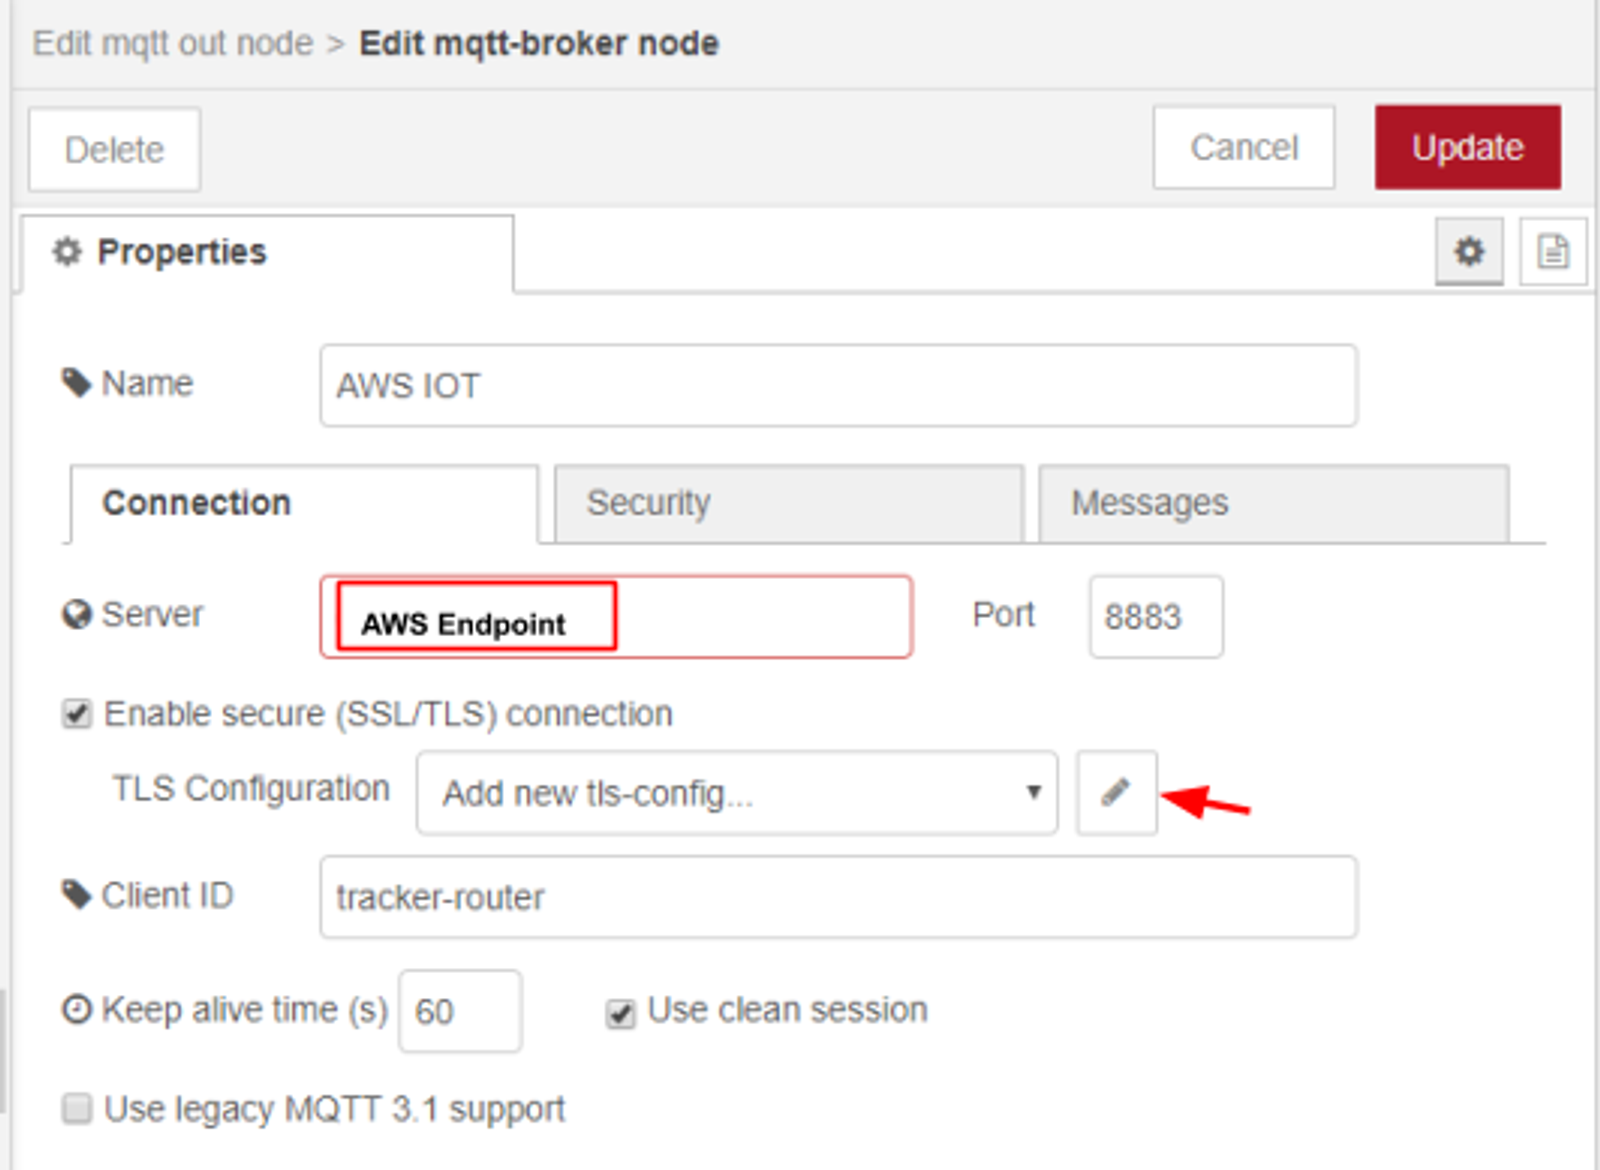Click the pencil icon to edit the TLS configuration

tap(1116, 793)
